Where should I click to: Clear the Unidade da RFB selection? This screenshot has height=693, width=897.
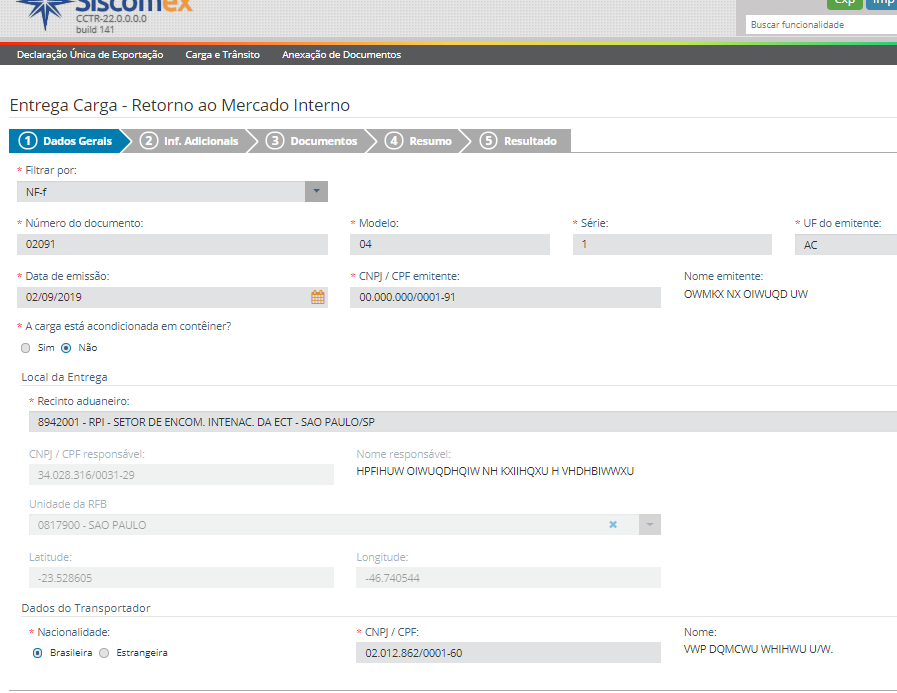613,524
